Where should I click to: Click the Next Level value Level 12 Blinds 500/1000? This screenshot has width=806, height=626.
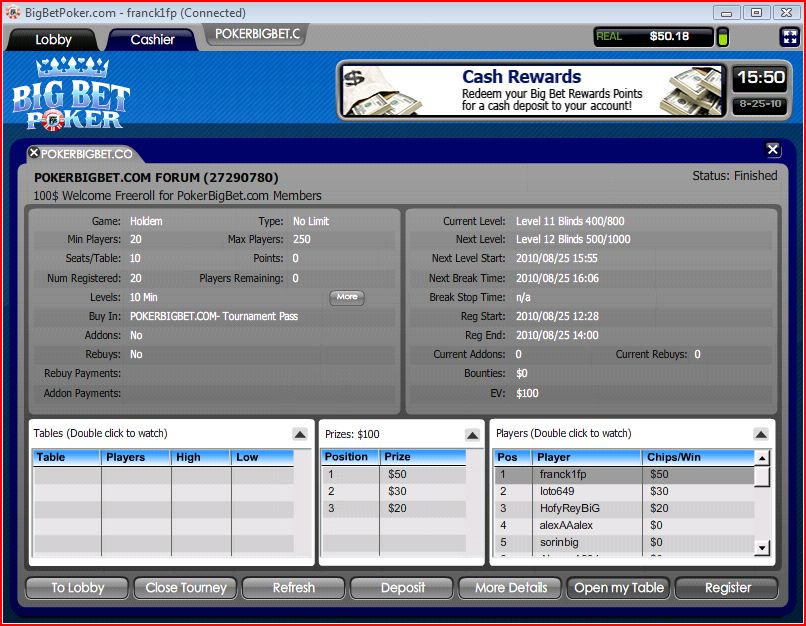pyautogui.click(x=573, y=240)
